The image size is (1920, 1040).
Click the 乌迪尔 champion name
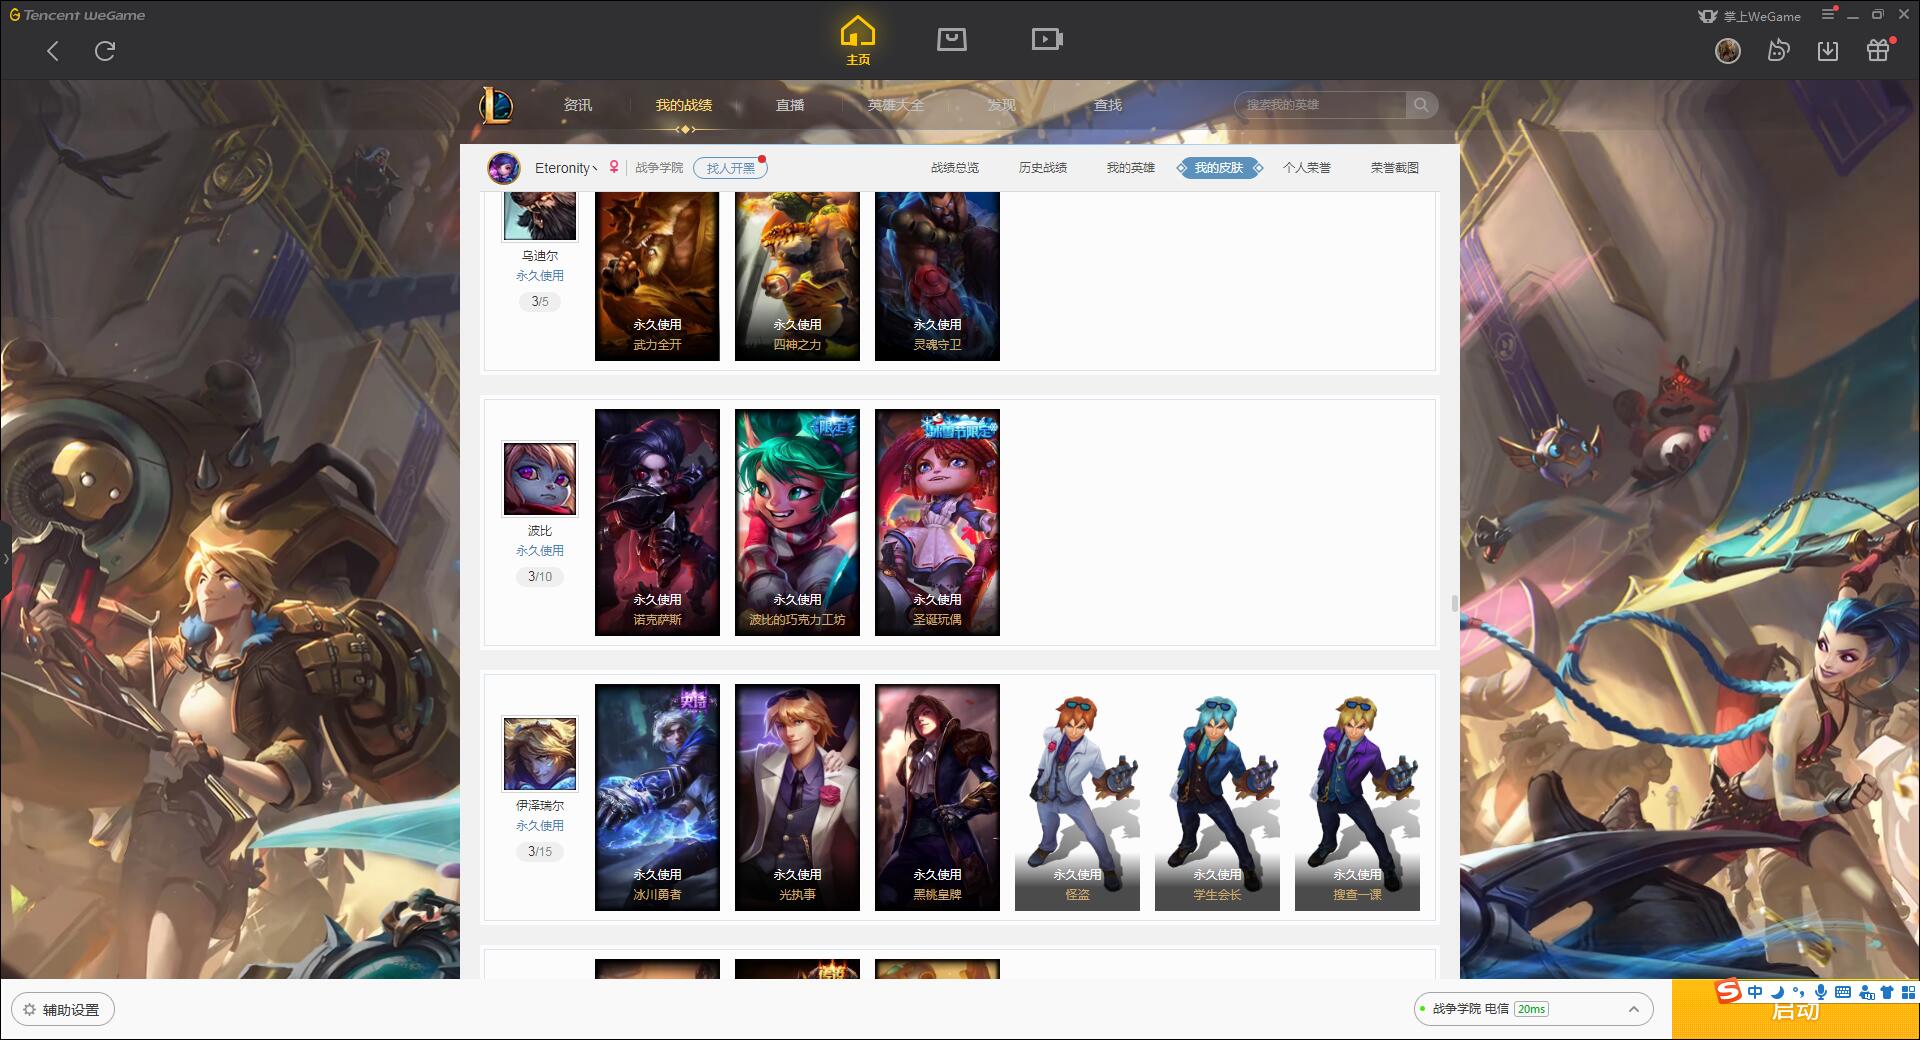540,256
